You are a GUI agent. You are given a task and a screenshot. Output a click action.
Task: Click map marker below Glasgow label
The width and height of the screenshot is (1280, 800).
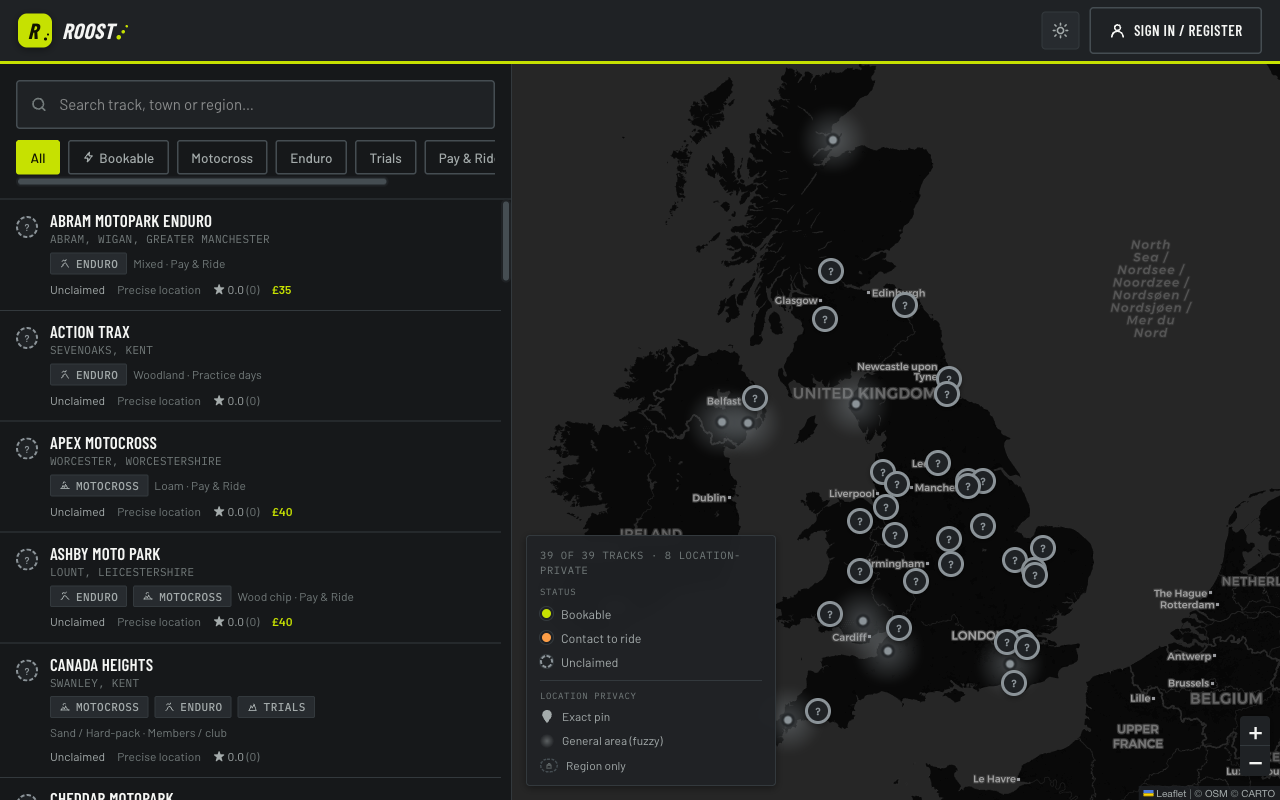coord(825,319)
